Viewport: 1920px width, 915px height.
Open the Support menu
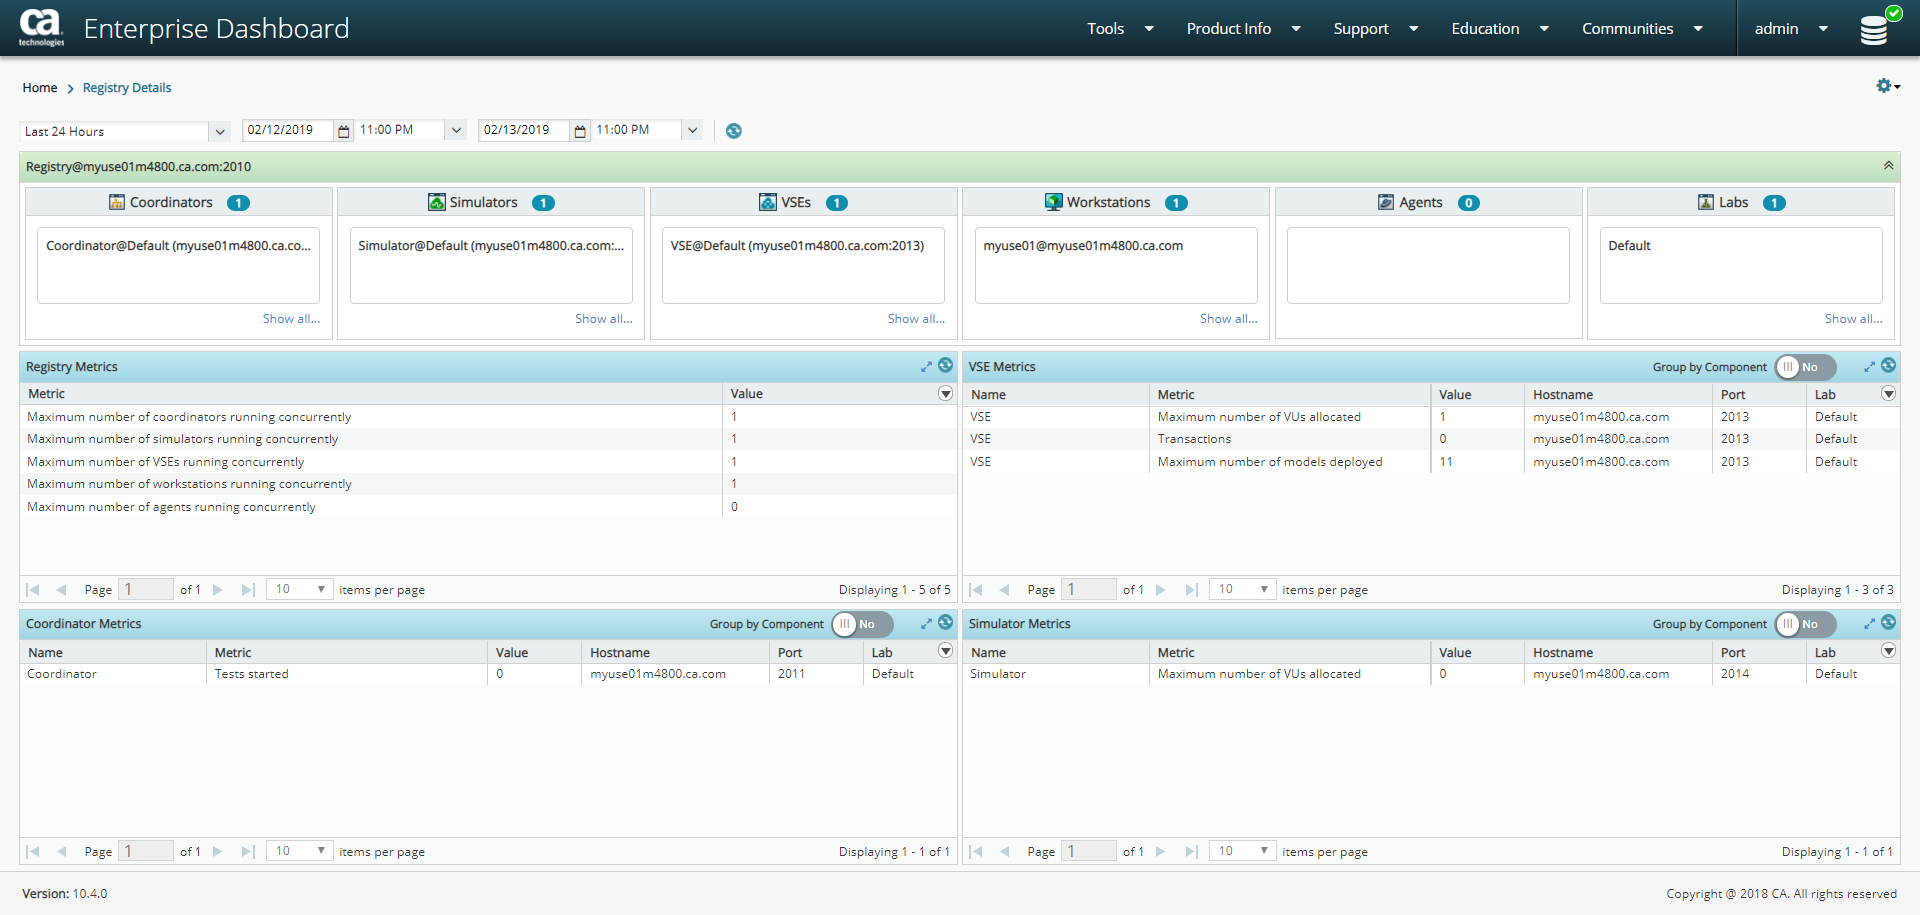point(1375,28)
